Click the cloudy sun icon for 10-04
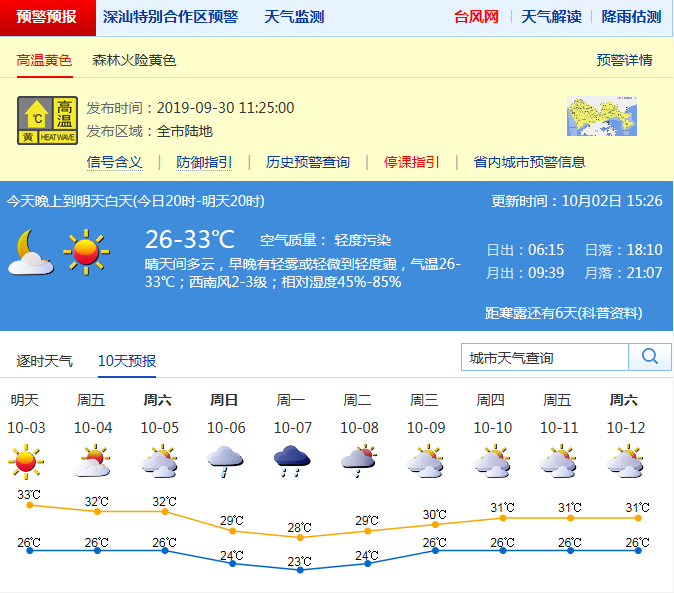The image size is (674, 593). click(93, 460)
